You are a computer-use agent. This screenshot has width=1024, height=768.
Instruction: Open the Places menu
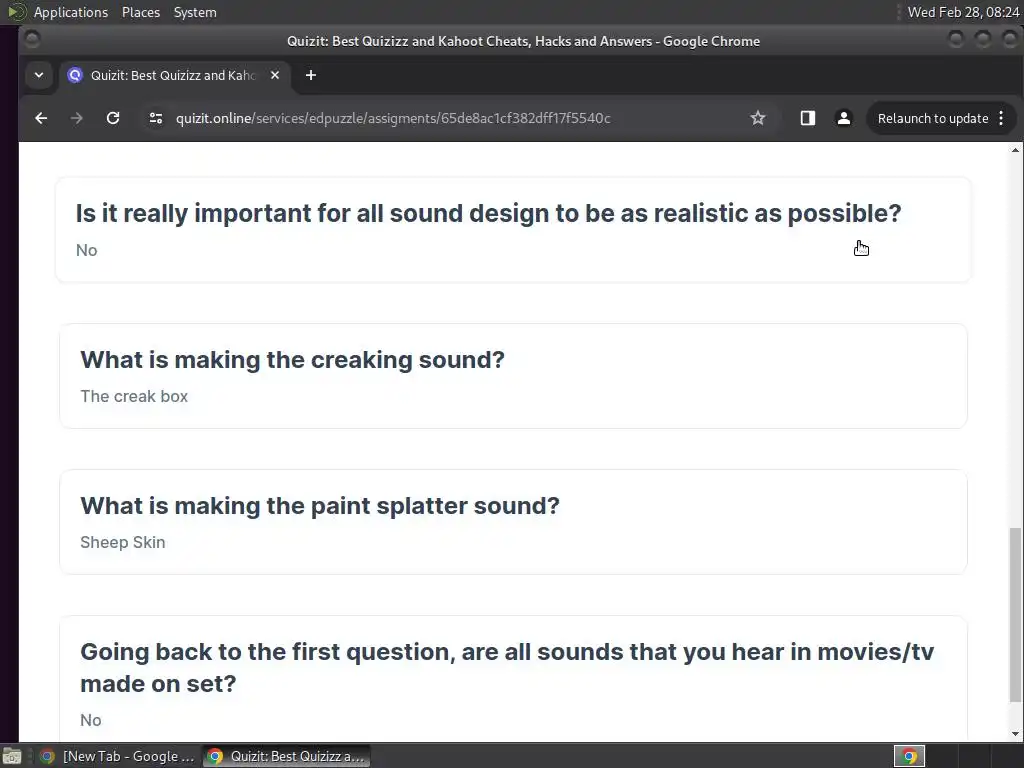(x=141, y=12)
